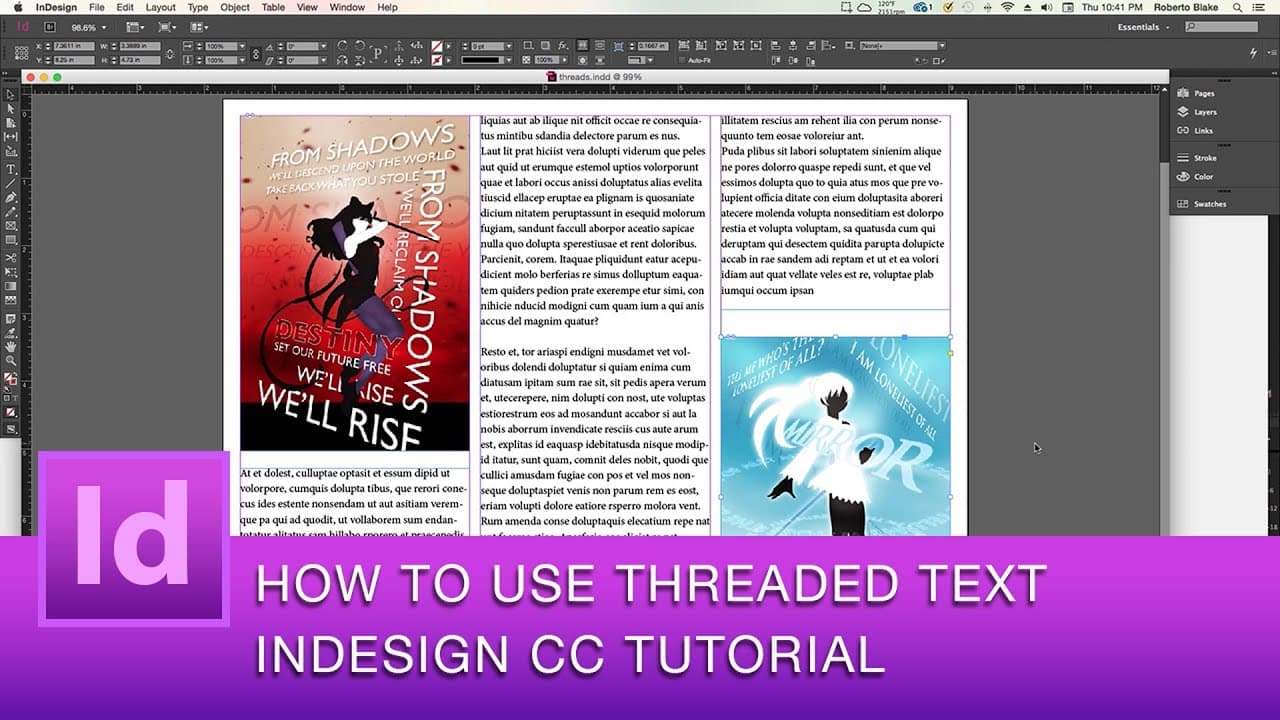Select the Rectangle Frame tool
This screenshot has width=1280, height=720.
click(x=11, y=225)
